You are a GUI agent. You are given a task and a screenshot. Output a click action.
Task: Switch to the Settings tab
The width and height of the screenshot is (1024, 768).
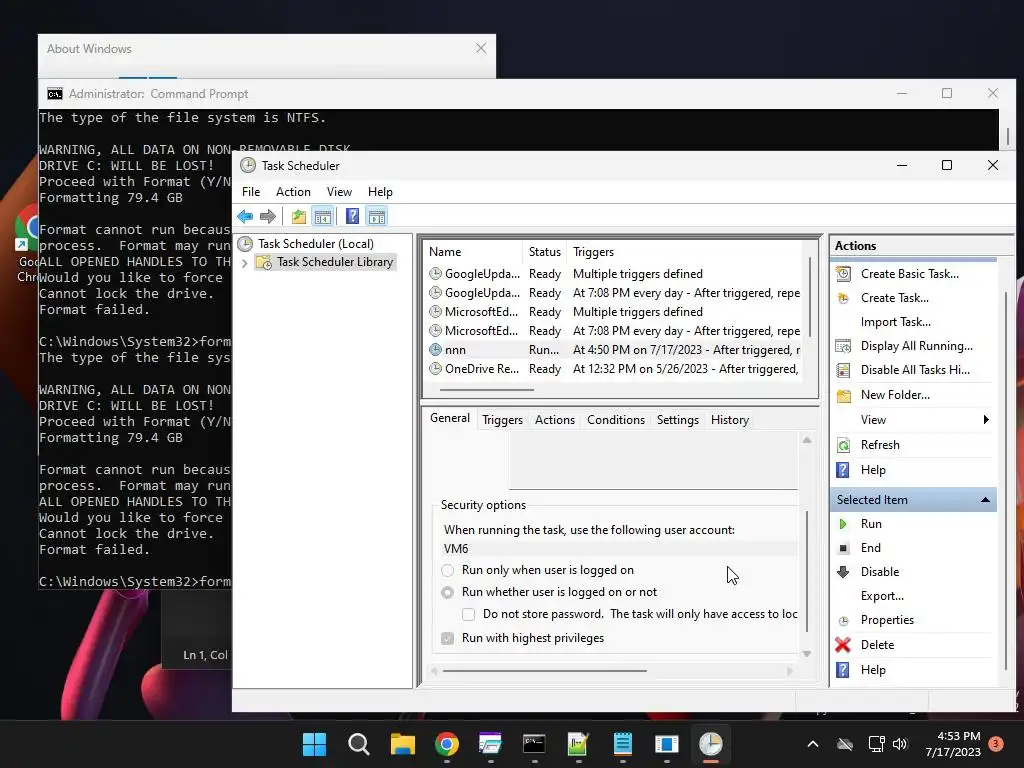point(677,420)
